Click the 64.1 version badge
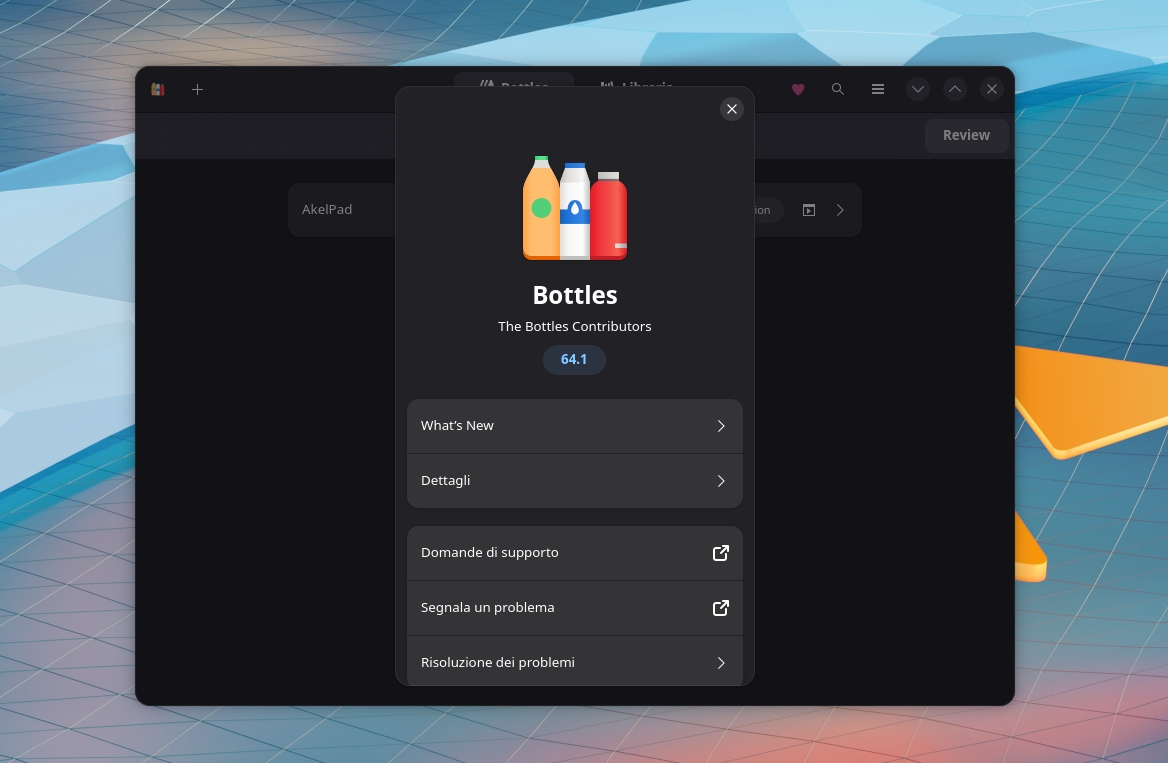The width and height of the screenshot is (1168, 763). [574, 360]
